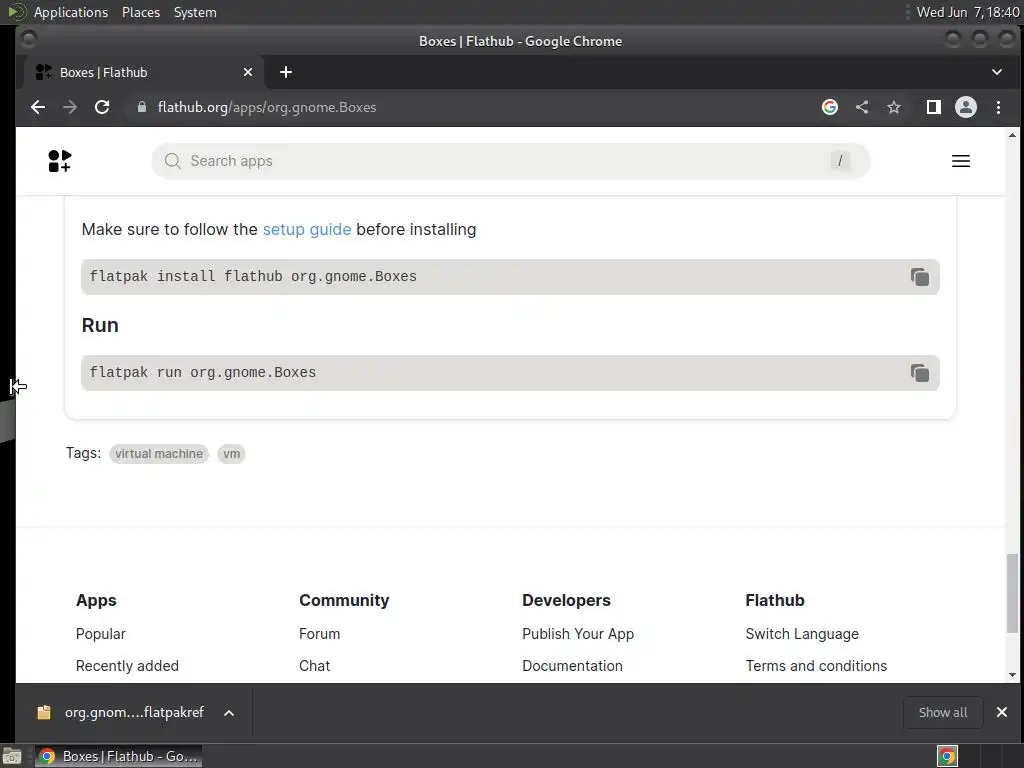The image size is (1024, 768).
Task: Expand the tab search dropdown arrow
Action: pyautogui.click(x=997, y=72)
